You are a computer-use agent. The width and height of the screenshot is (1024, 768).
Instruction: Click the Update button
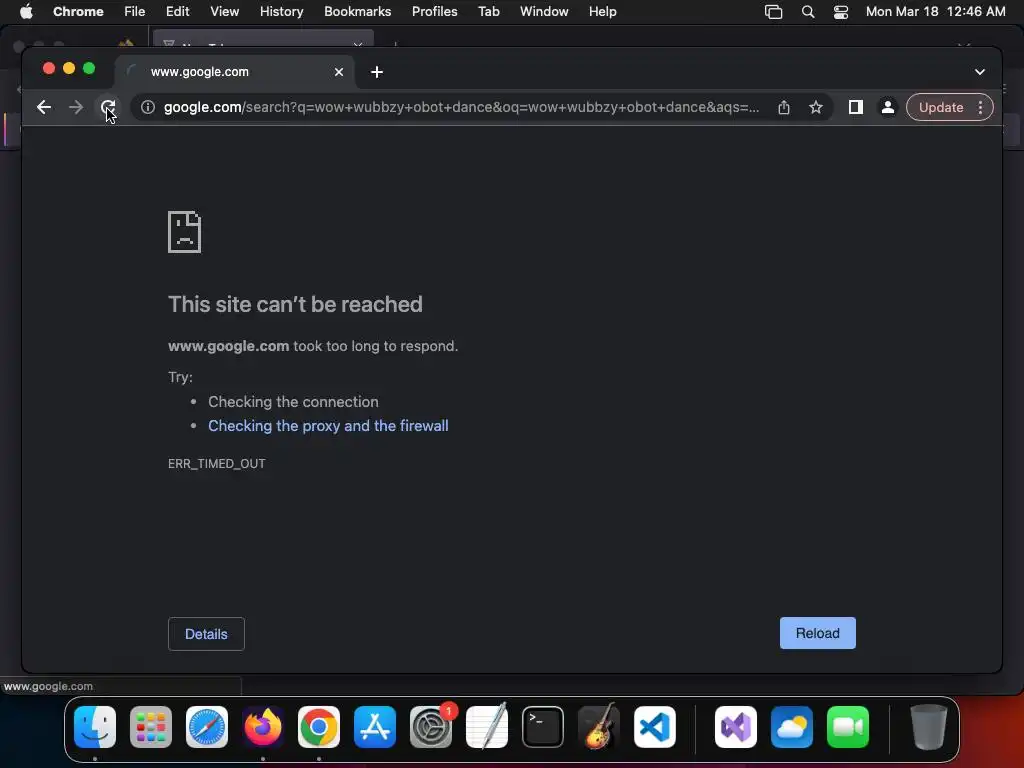[940, 107]
